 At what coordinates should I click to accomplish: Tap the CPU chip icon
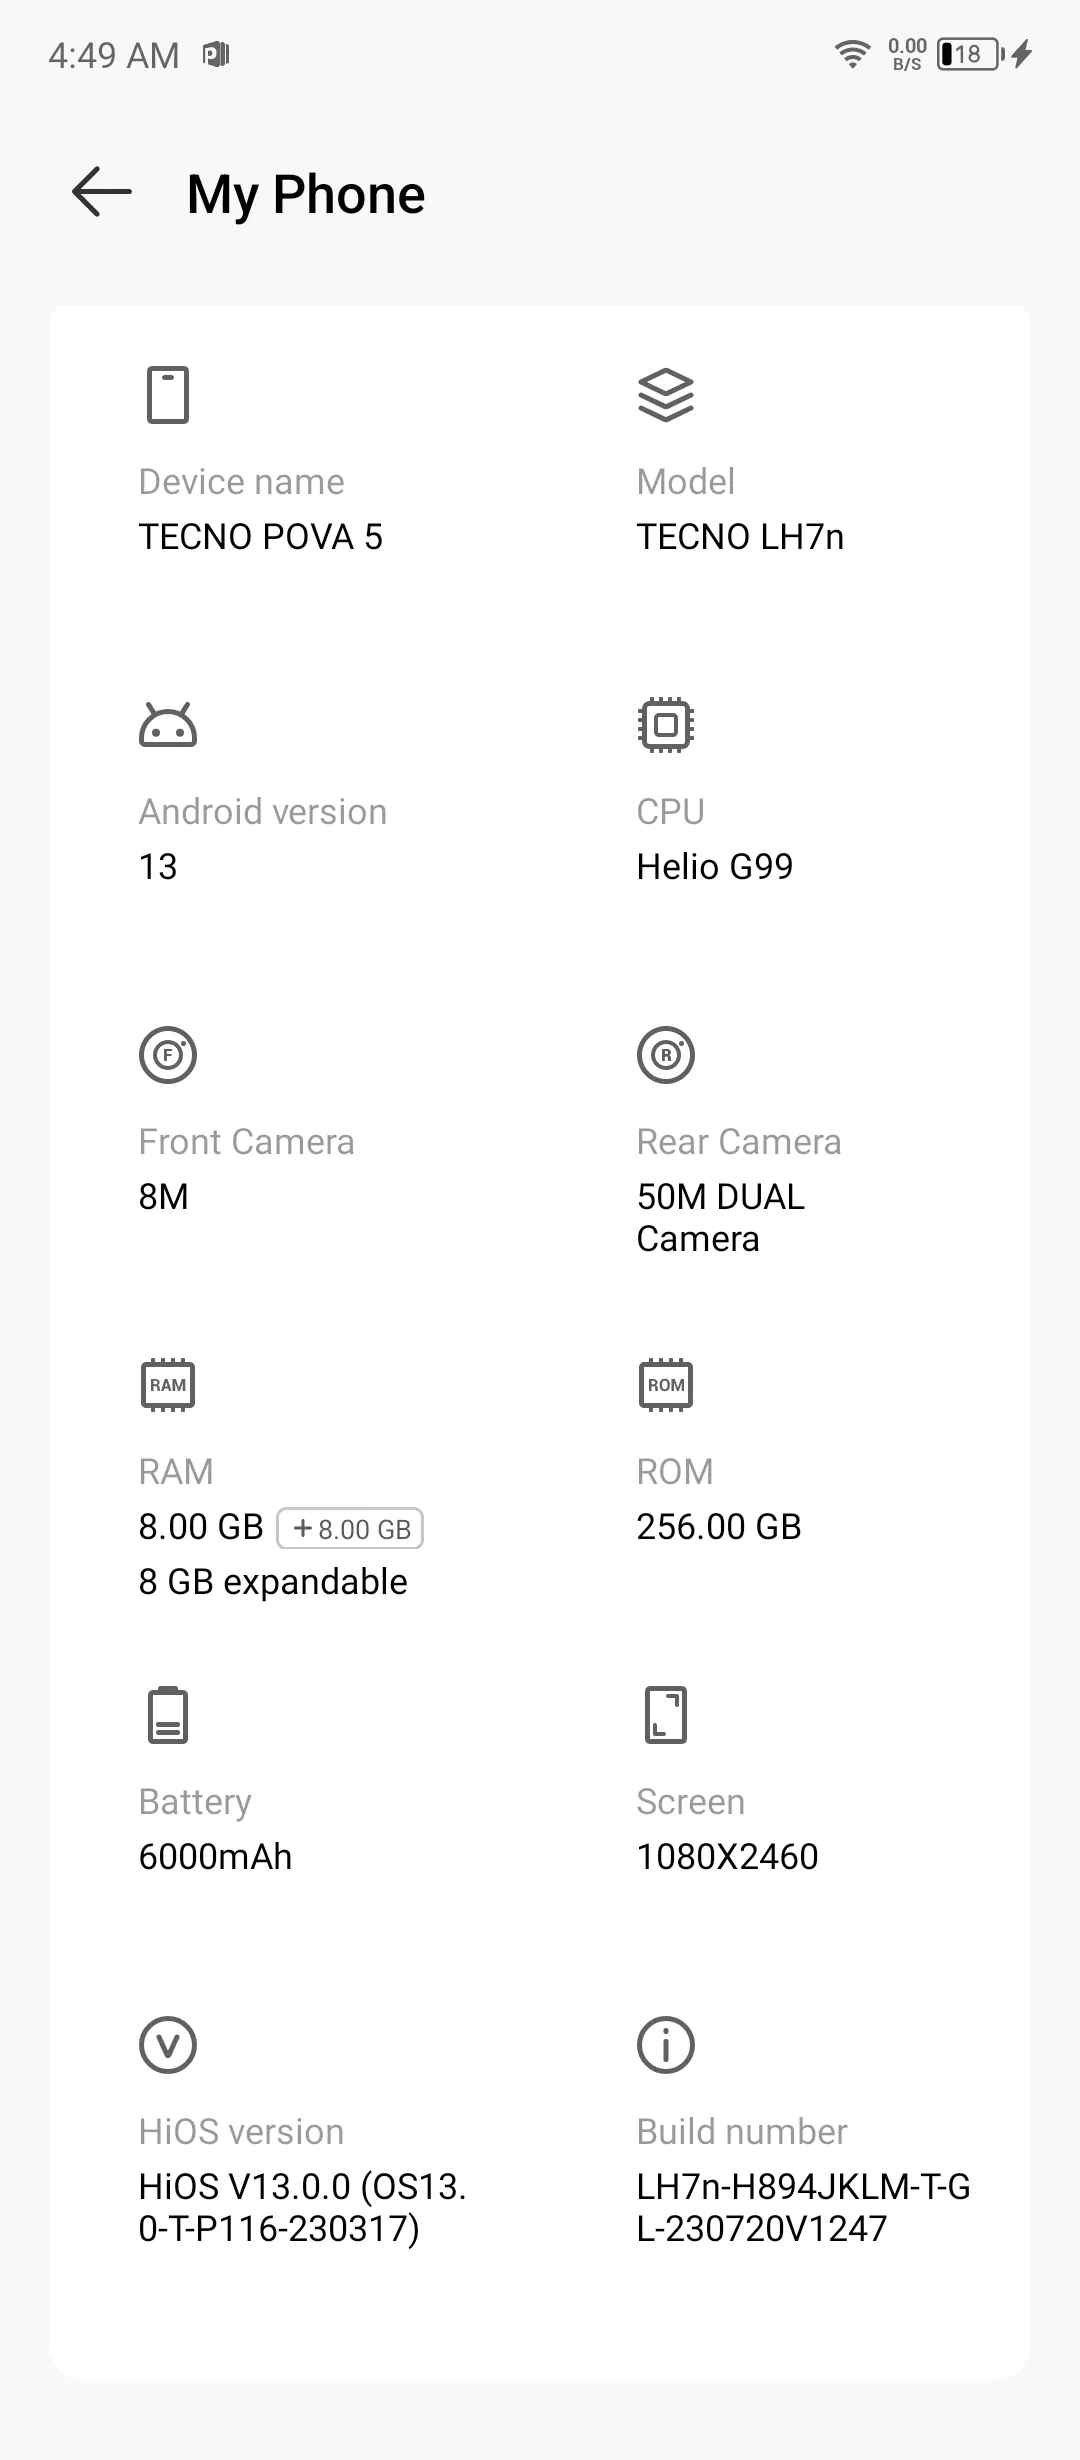pyautogui.click(x=666, y=725)
